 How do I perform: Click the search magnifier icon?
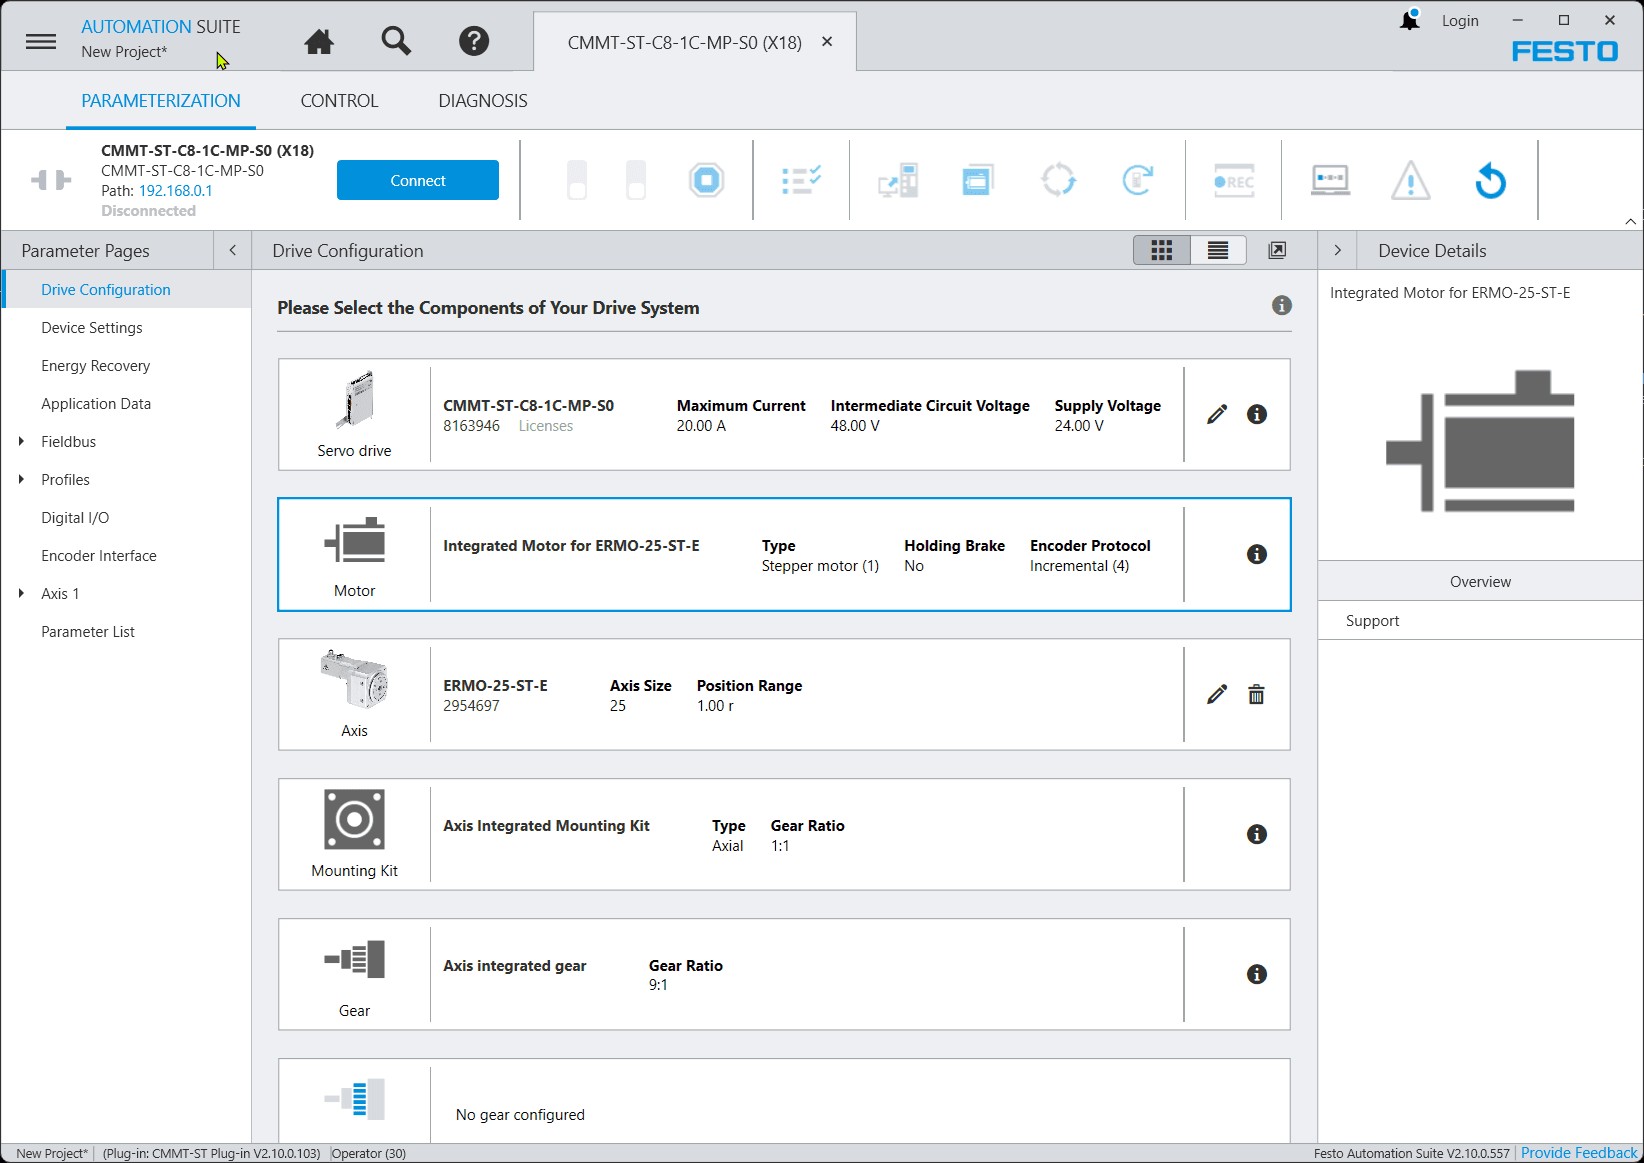[396, 41]
